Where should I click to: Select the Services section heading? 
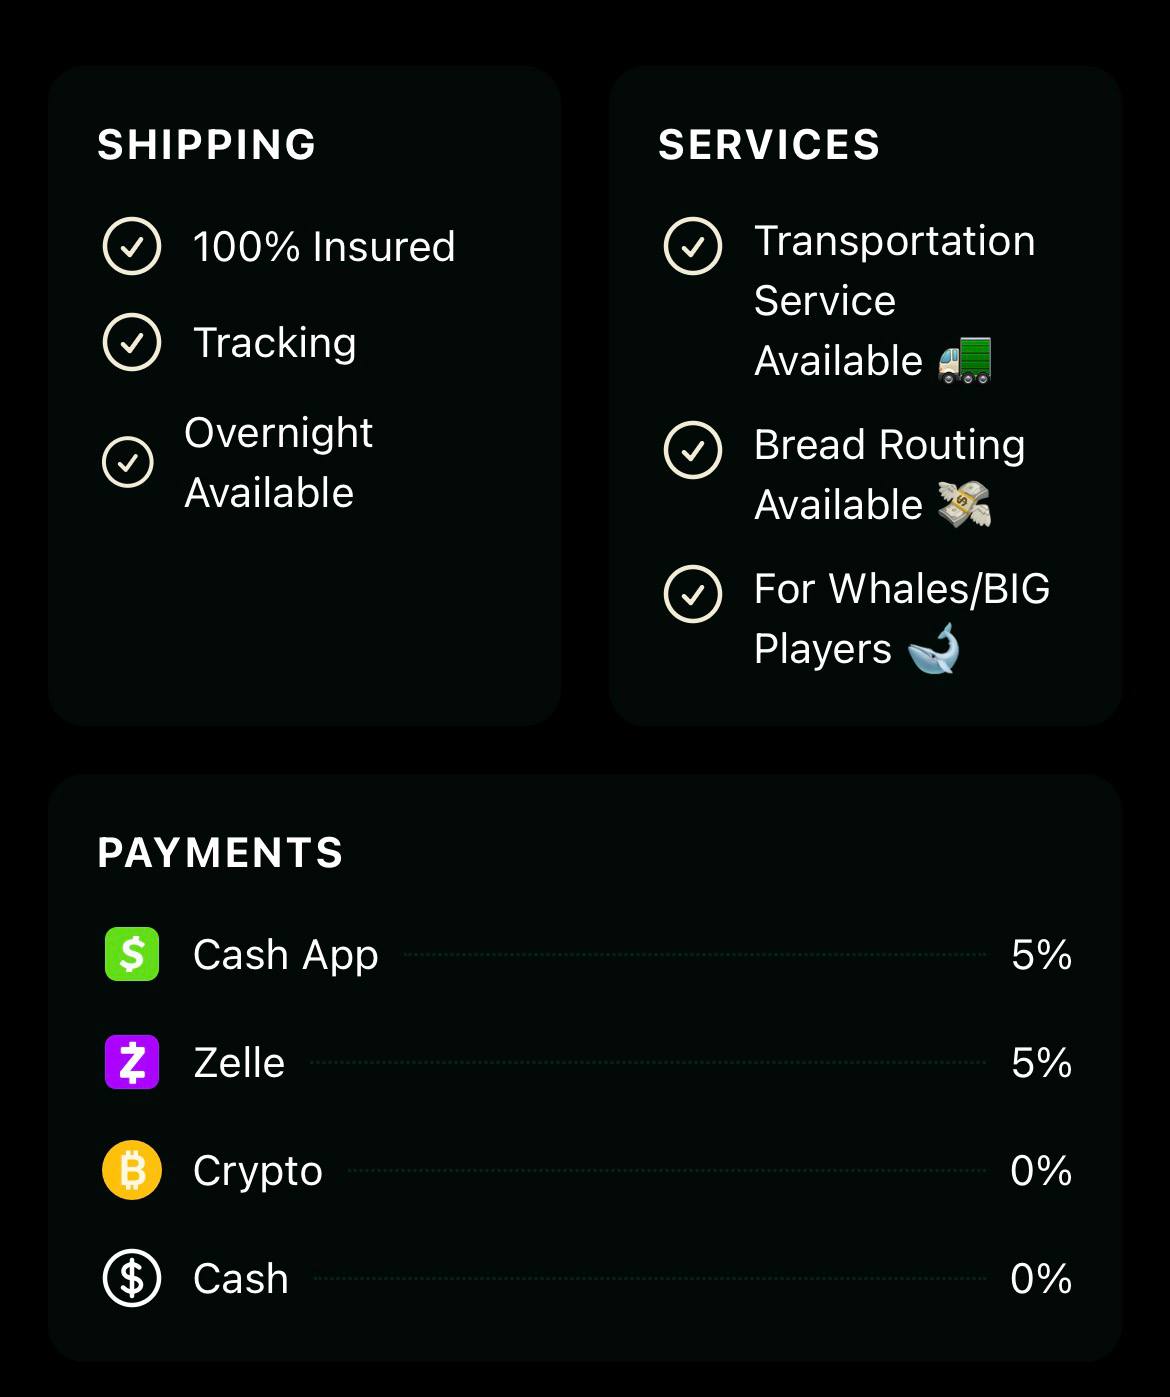[769, 145]
